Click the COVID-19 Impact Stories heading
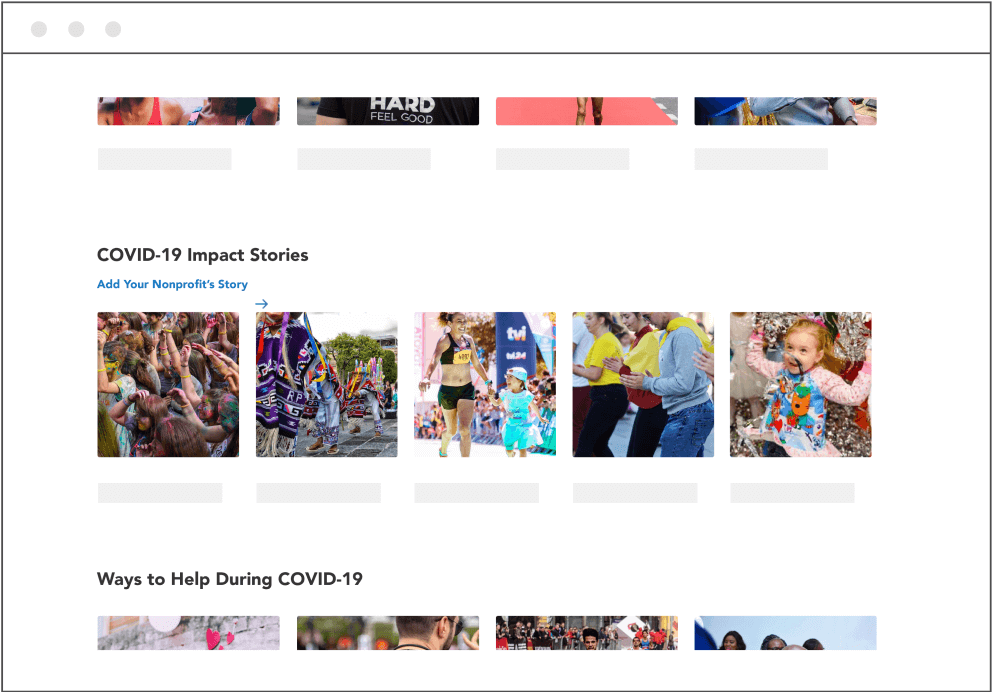 (x=202, y=255)
